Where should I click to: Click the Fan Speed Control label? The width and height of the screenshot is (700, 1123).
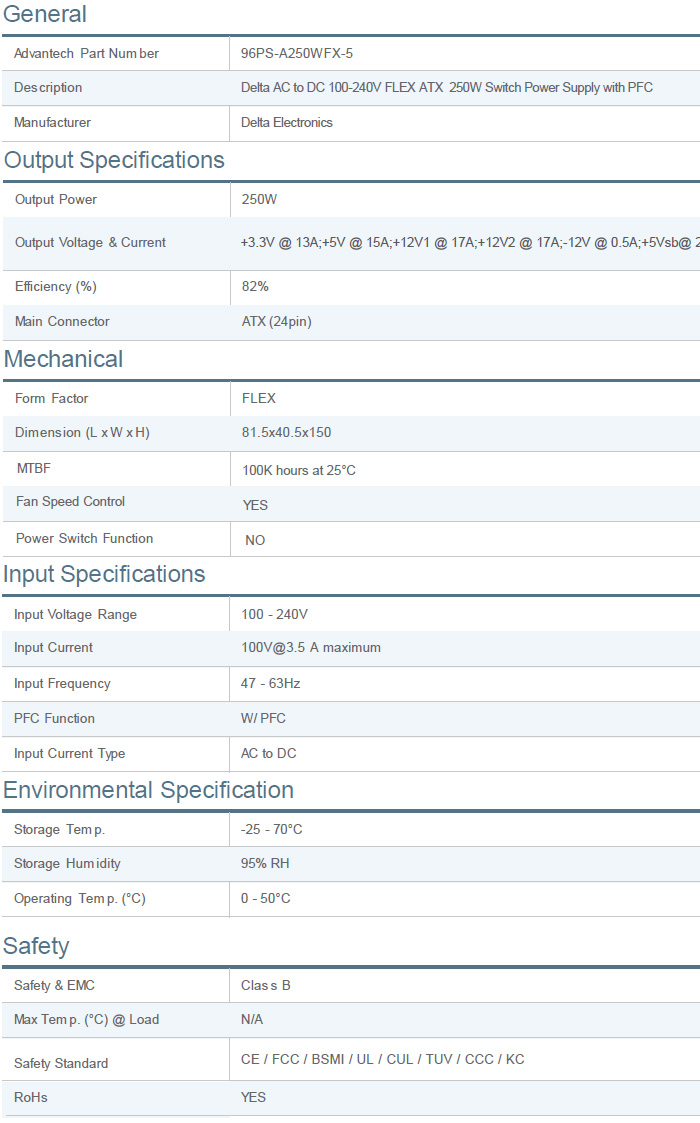tap(70, 502)
